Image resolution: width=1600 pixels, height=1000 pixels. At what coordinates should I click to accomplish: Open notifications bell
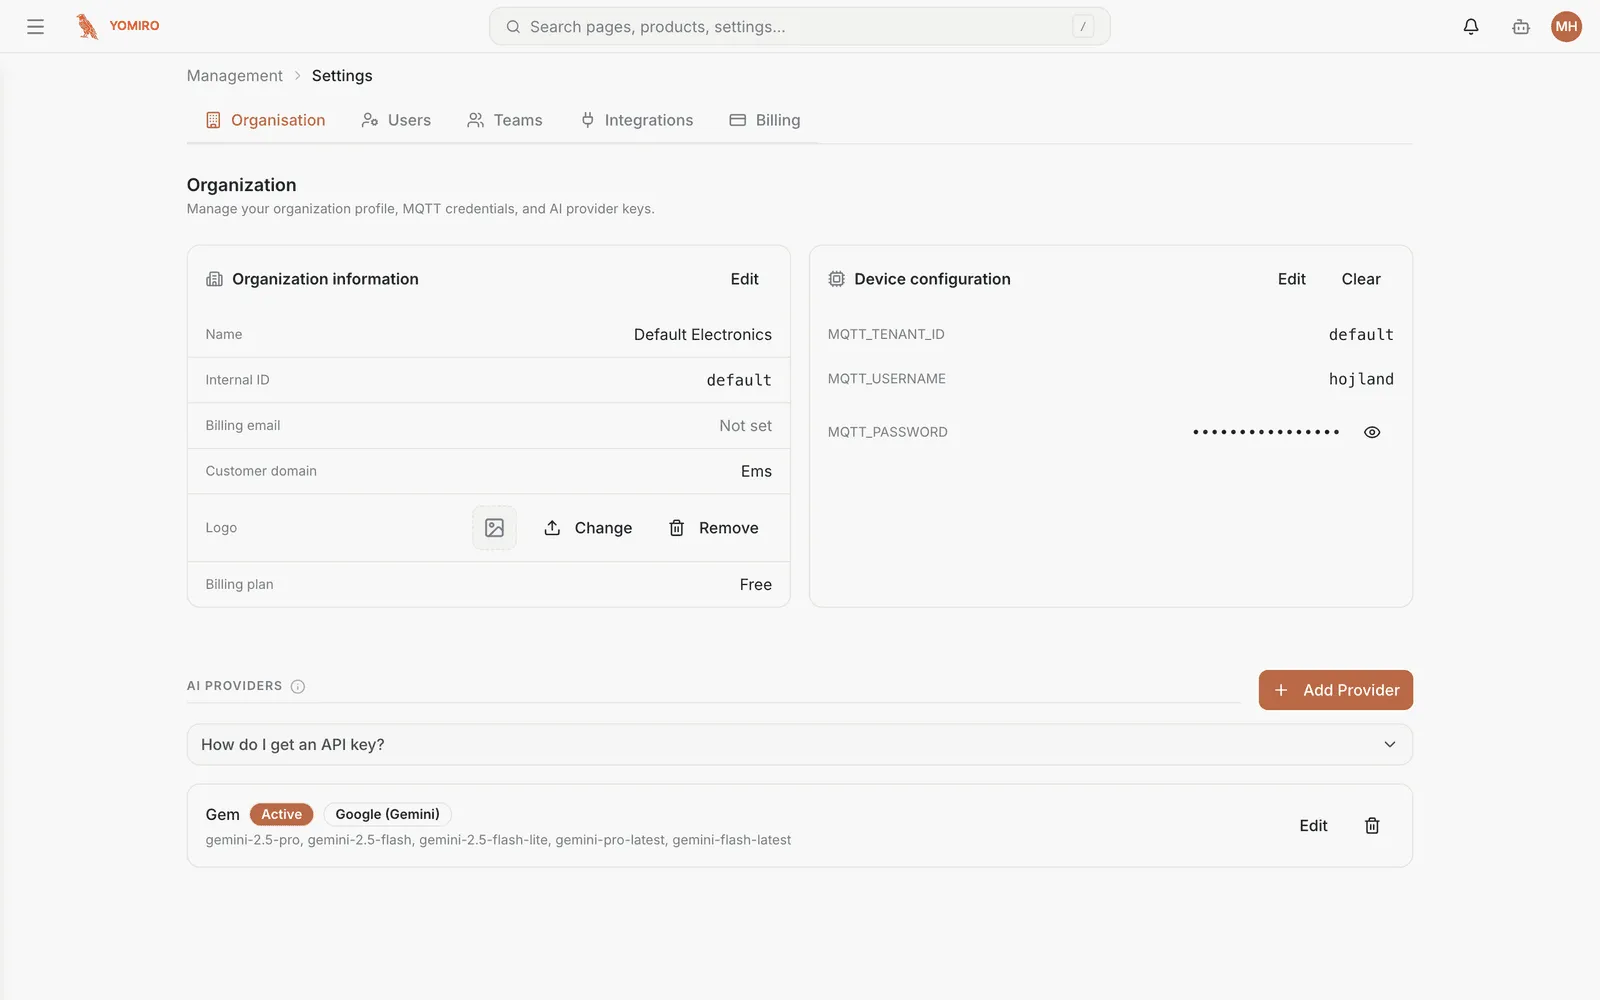(1471, 27)
